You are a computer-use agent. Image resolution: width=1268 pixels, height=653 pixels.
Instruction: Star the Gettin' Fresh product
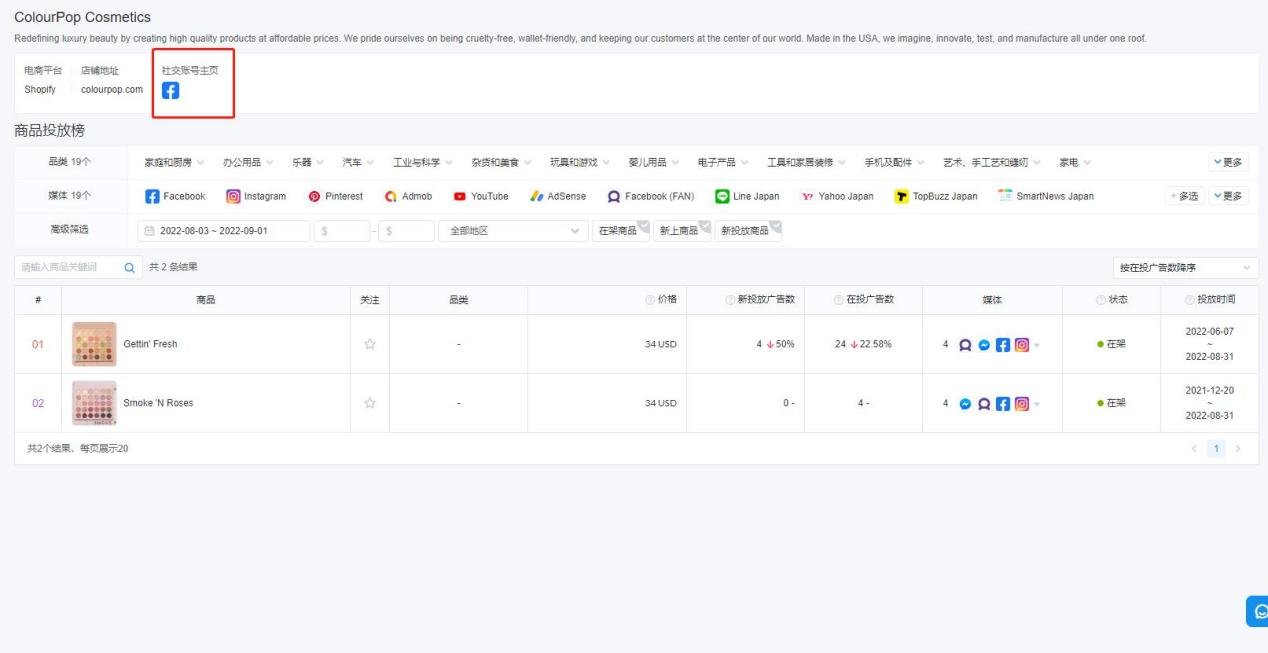(x=369, y=344)
